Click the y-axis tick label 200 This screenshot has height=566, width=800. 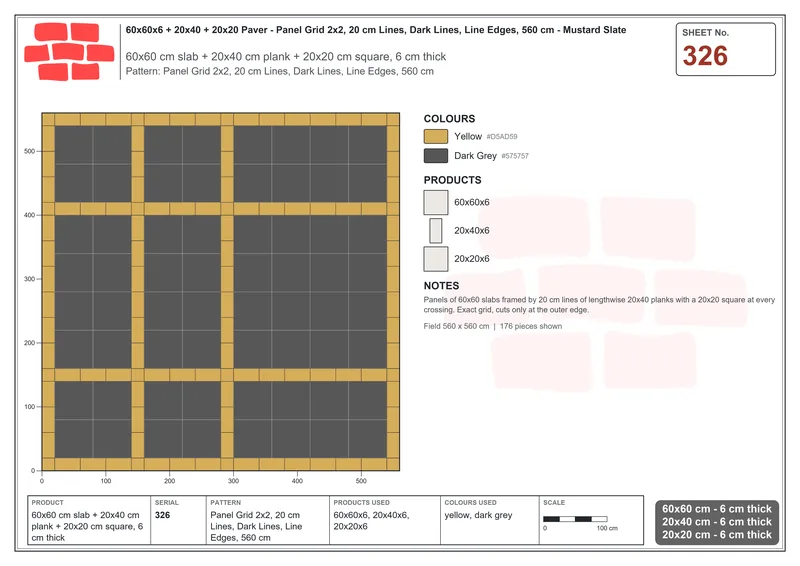29,343
